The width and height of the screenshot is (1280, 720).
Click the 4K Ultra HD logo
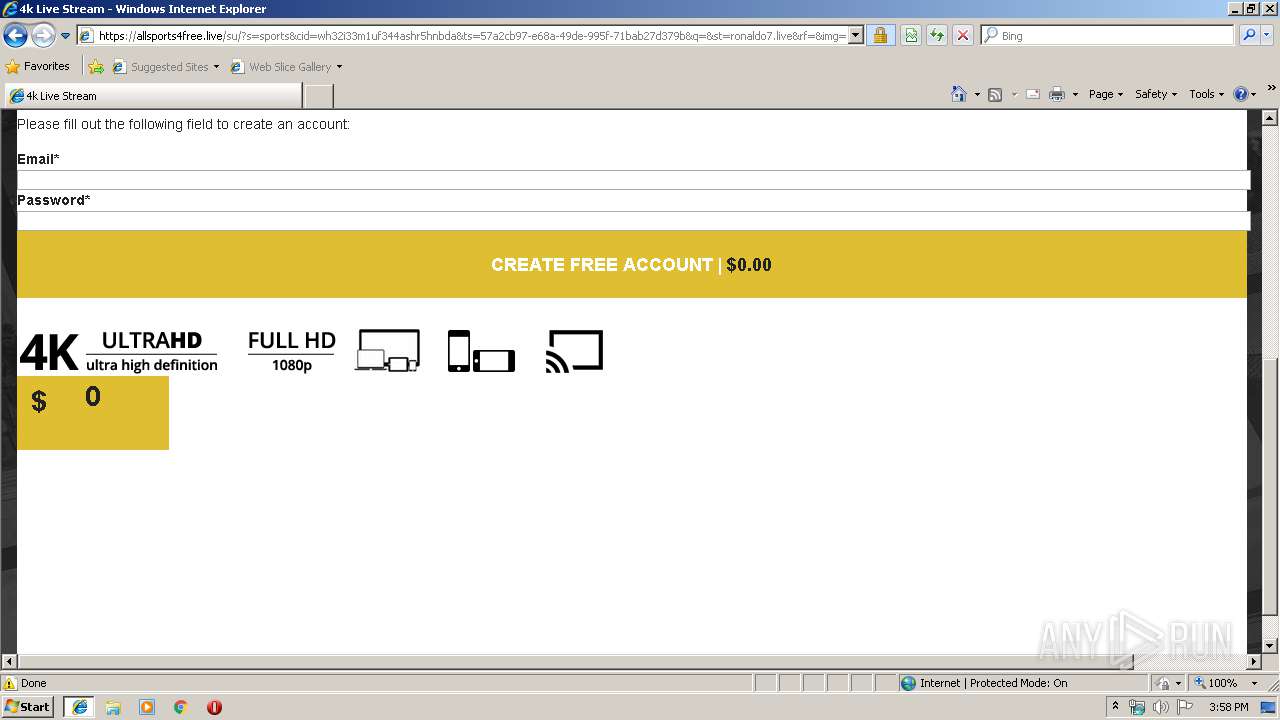click(118, 352)
